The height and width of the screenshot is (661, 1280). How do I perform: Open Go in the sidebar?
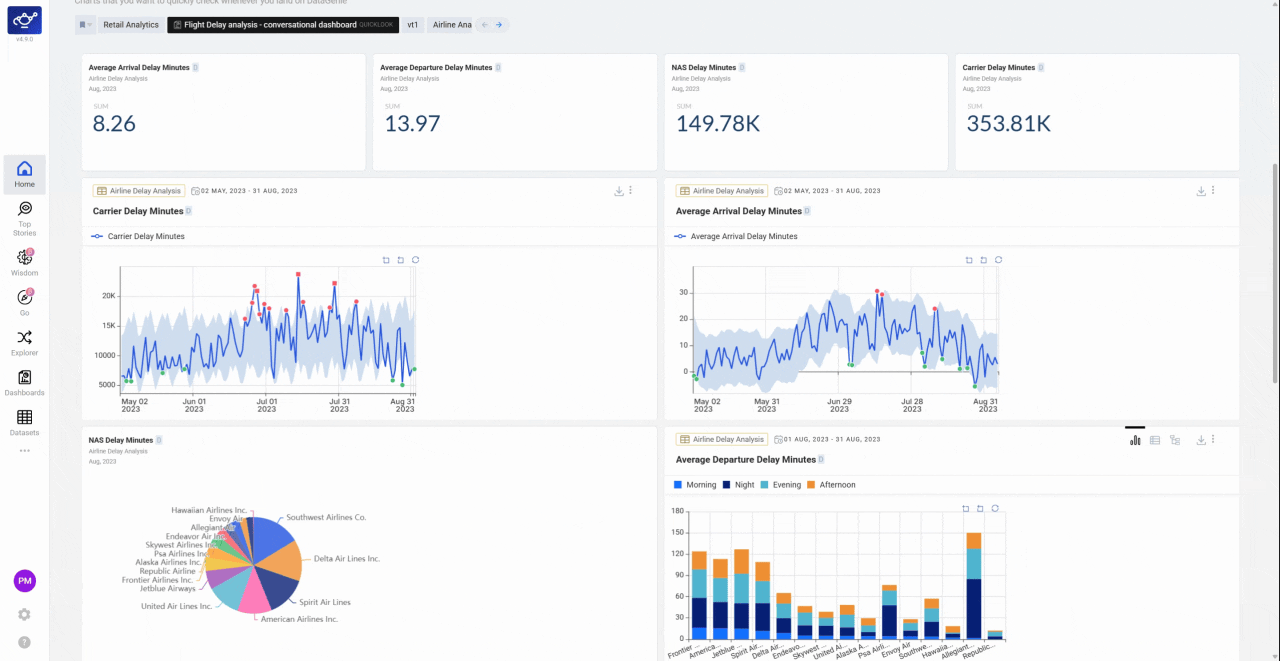24,302
